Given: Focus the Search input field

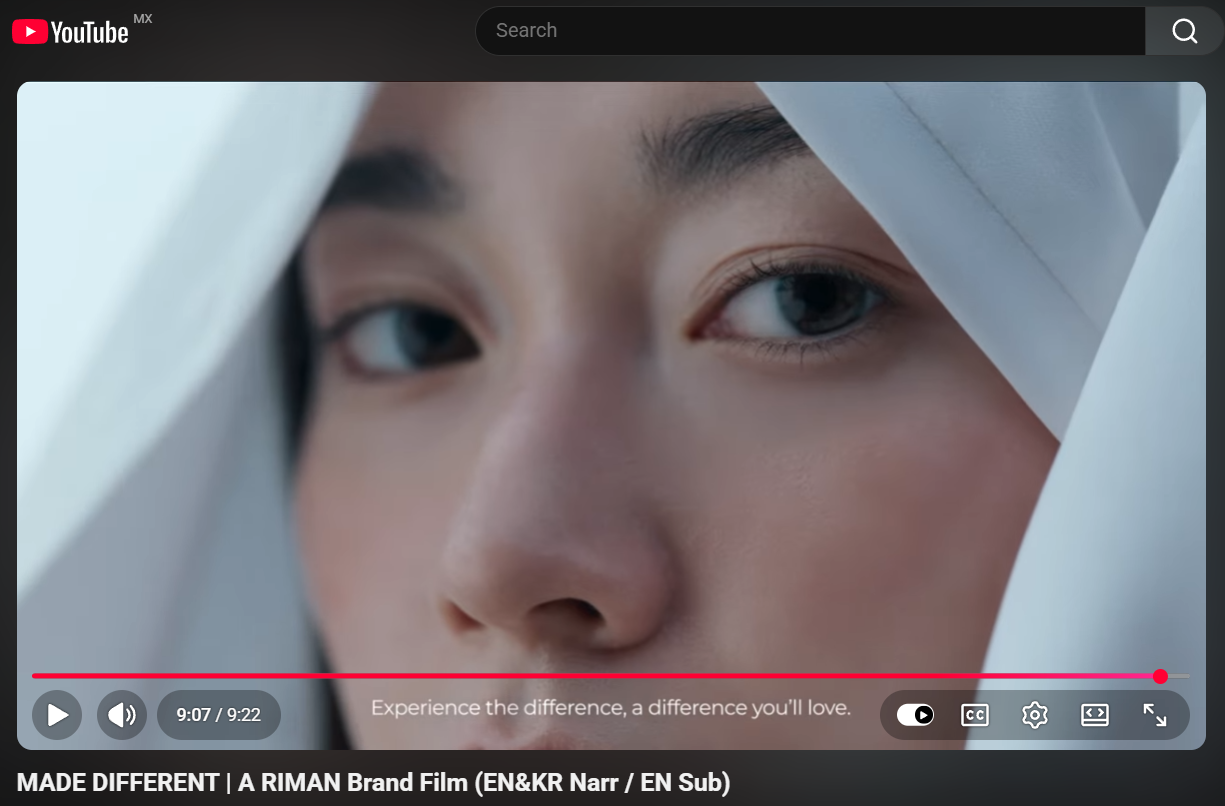Looking at the screenshot, I should pos(810,31).
